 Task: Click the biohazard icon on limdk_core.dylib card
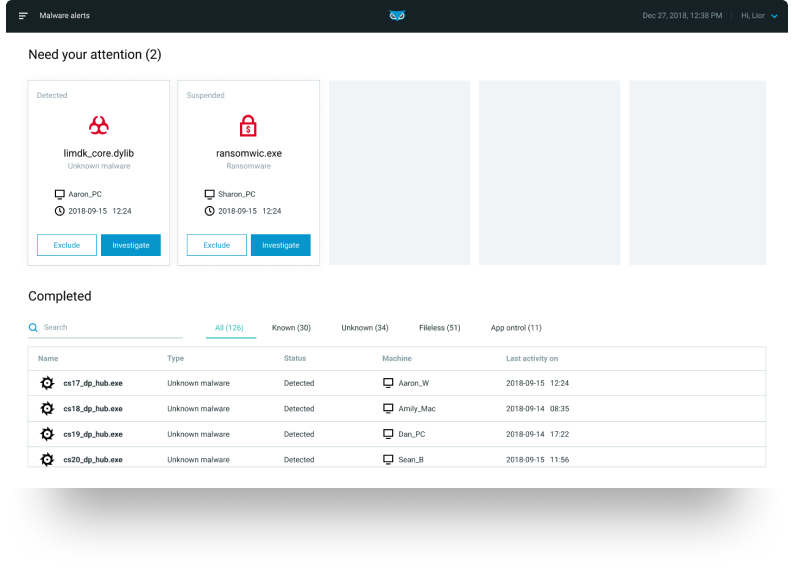[98, 125]
